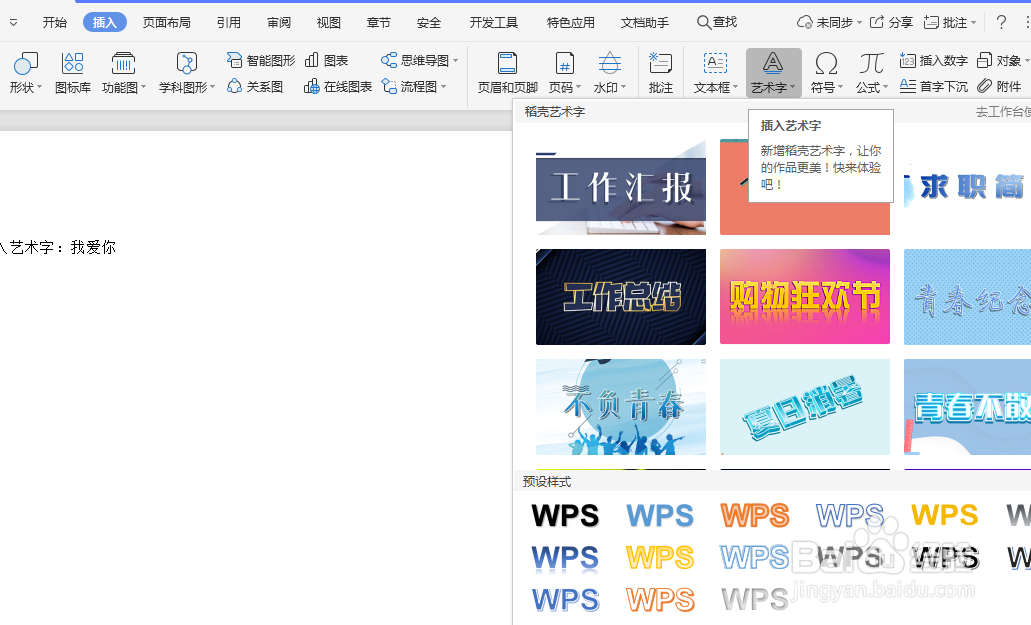
Task: Expand the 文本框 dropdown arrow
Action: point(736,87)
